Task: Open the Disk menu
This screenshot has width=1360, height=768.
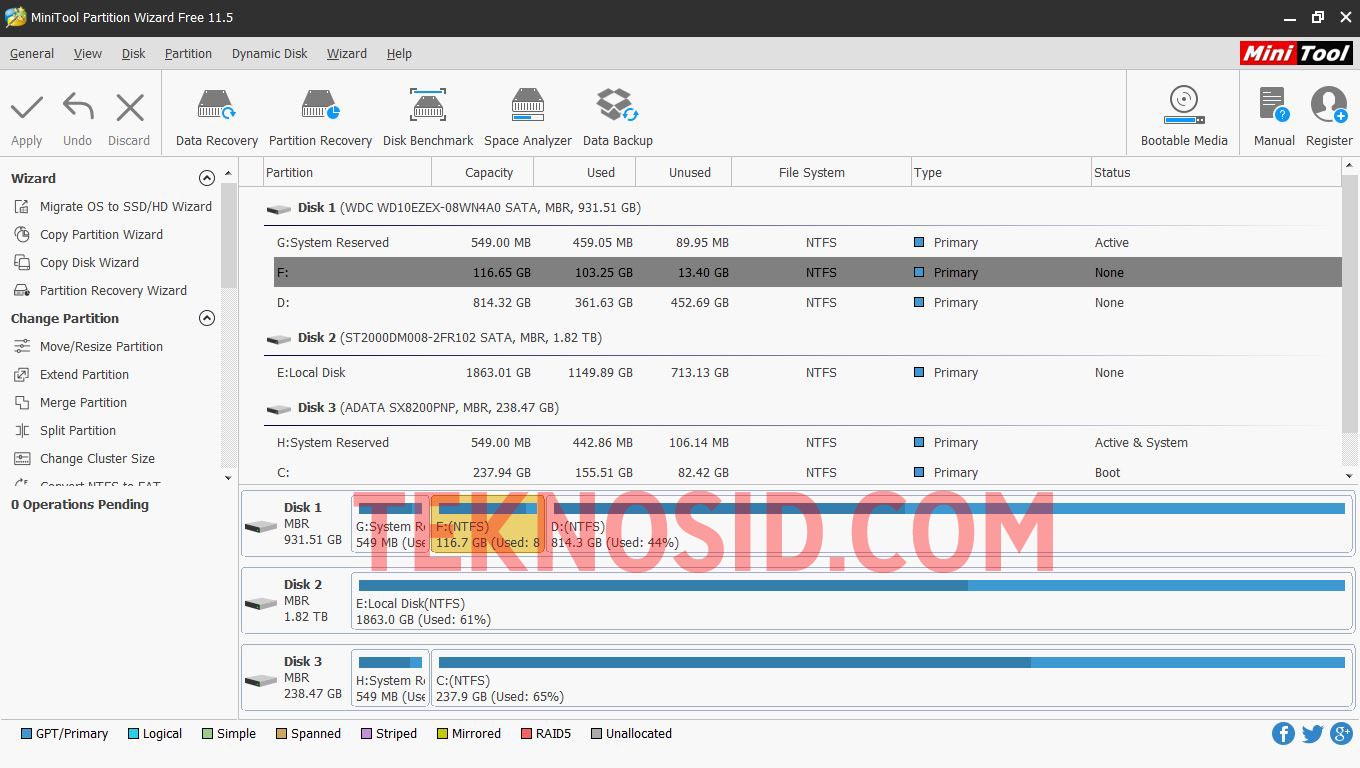Action: coord(134,54)
